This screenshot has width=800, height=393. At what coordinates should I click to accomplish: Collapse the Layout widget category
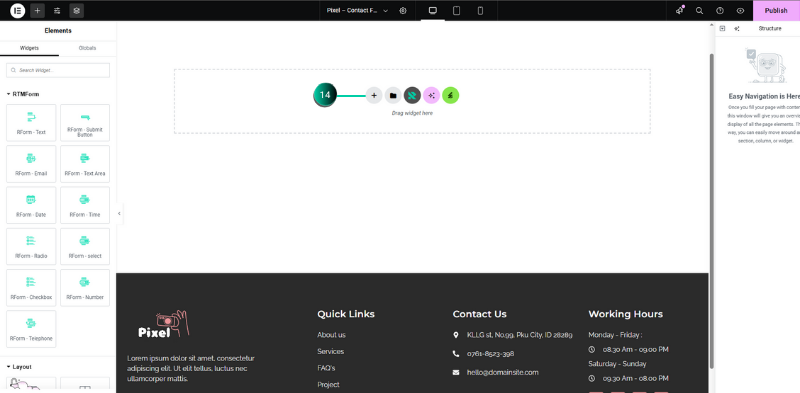coord(19,366)
